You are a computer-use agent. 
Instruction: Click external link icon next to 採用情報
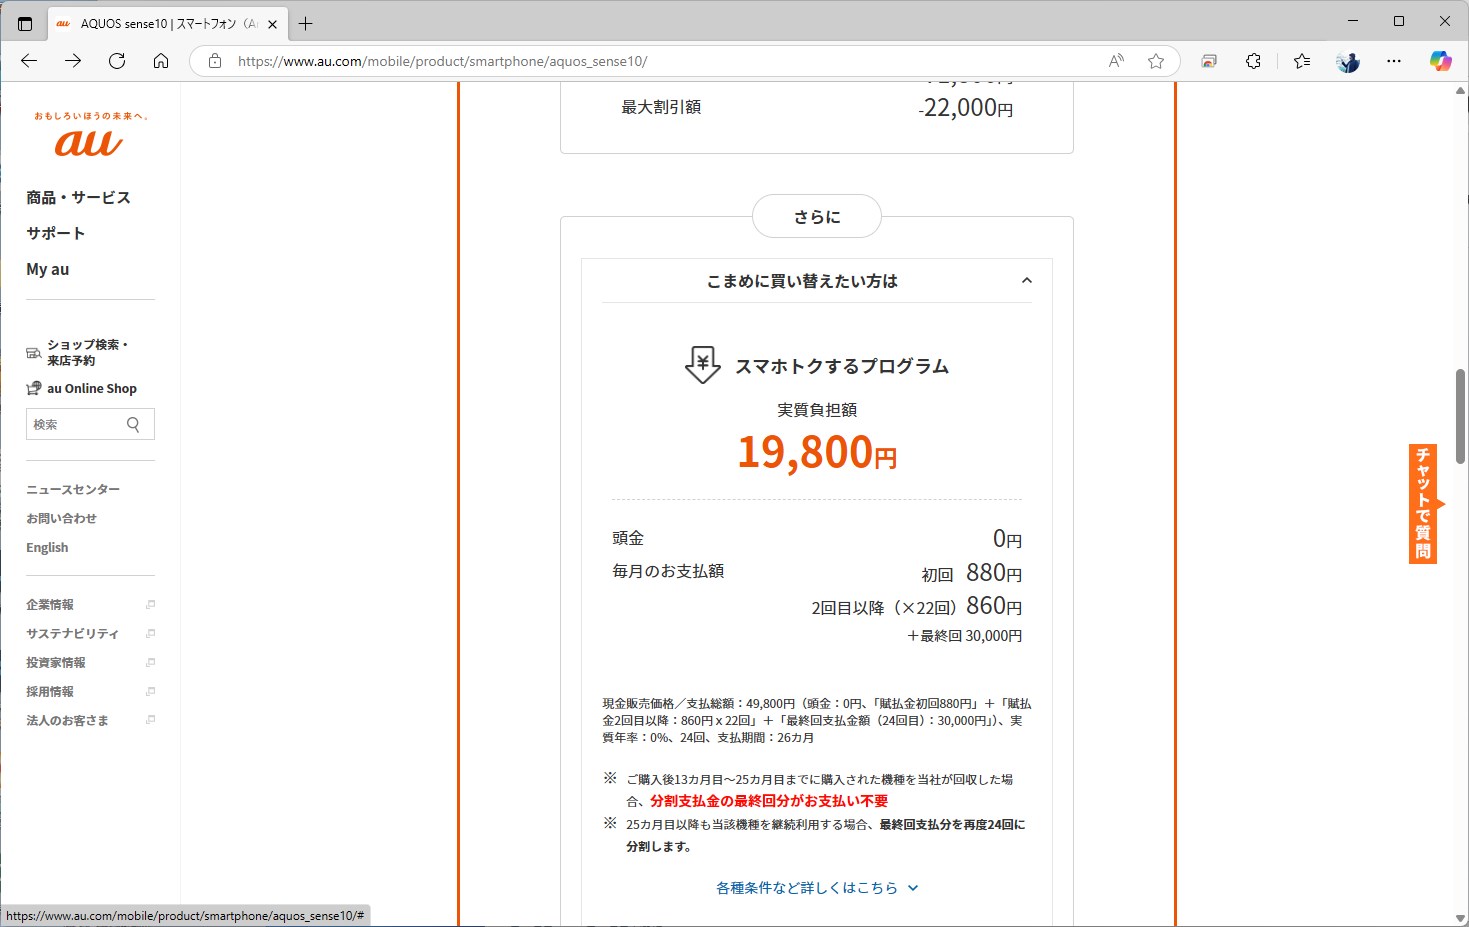pyautogui.click(x=150, y=691)
